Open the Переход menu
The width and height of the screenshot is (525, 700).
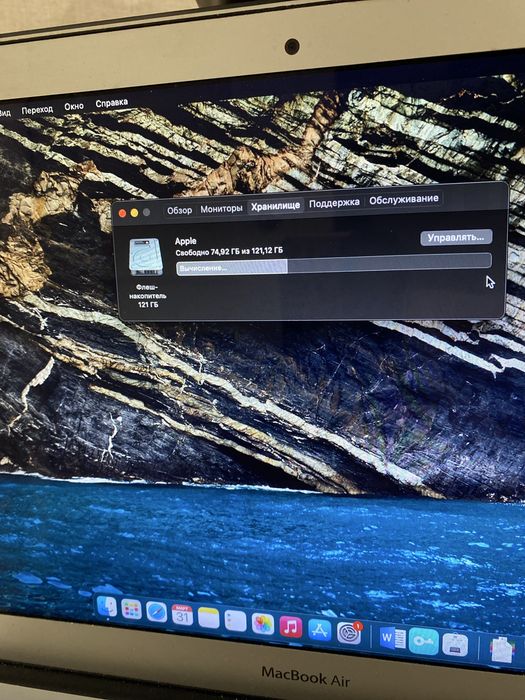click(37, 110)
